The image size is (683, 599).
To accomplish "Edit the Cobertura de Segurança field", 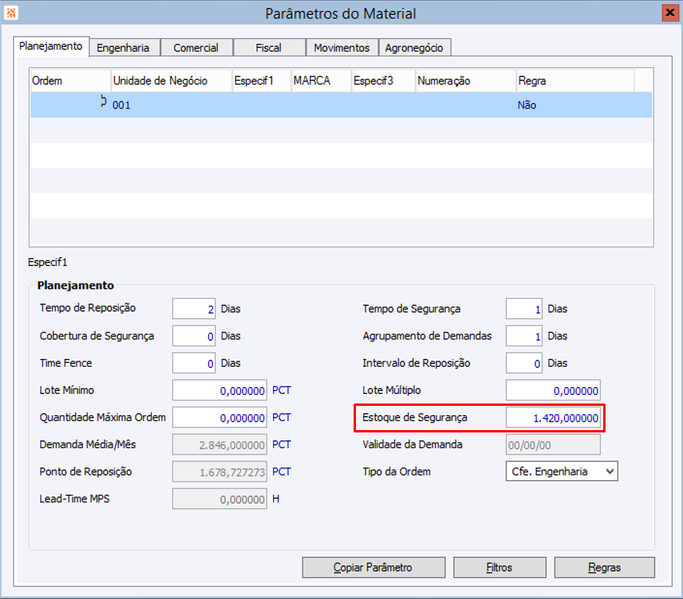I will point(194,336).
